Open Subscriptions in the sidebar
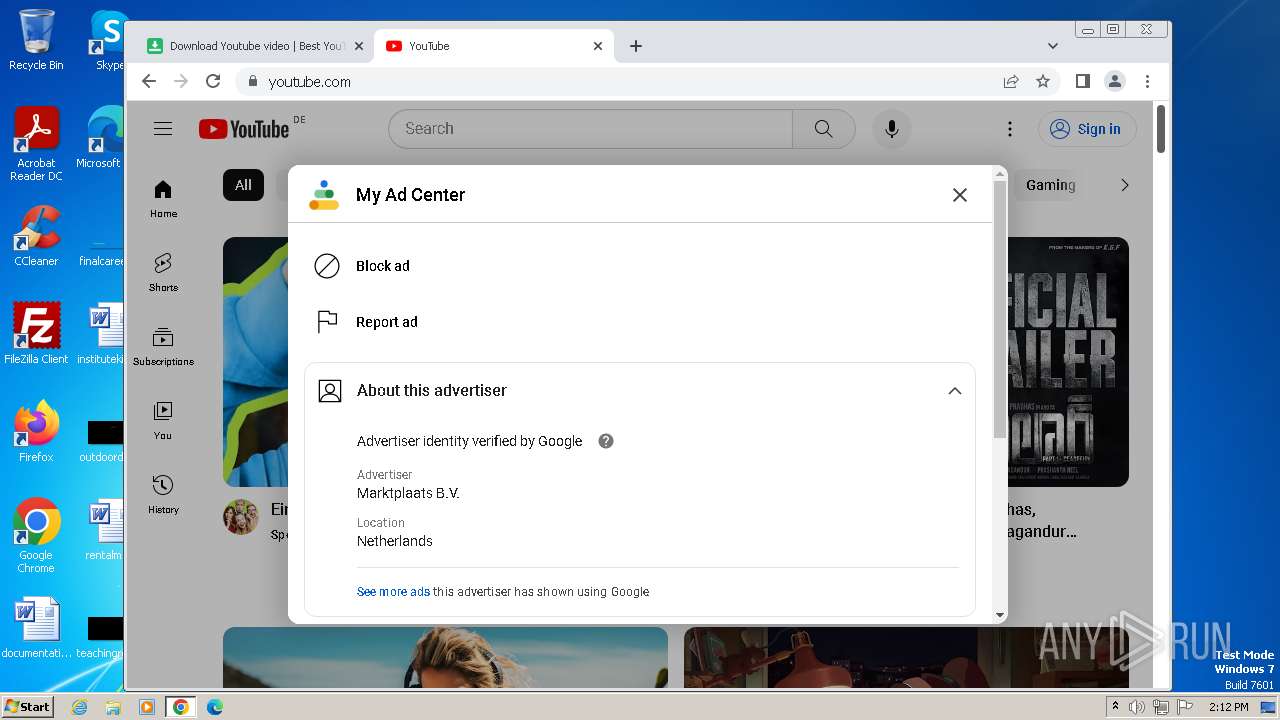 163,347
